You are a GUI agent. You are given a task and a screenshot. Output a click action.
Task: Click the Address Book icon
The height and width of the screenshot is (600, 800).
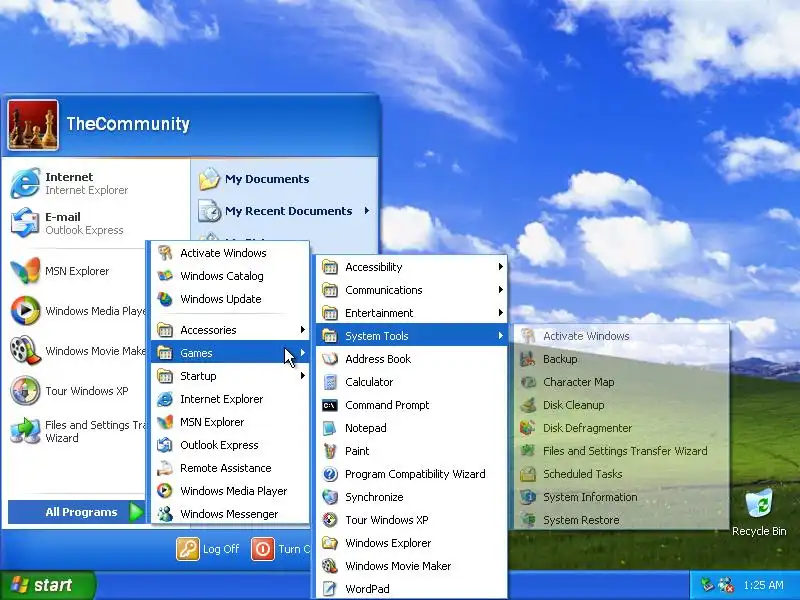click(x=330, y=359)
